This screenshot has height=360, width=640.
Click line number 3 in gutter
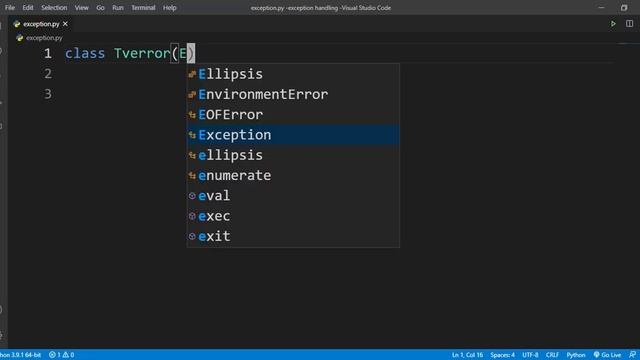point(48,94)
